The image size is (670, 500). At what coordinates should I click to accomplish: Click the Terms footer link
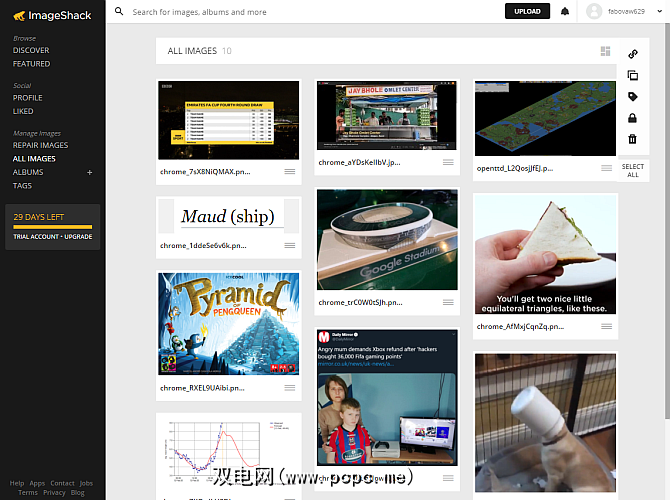tap(28, 493)
